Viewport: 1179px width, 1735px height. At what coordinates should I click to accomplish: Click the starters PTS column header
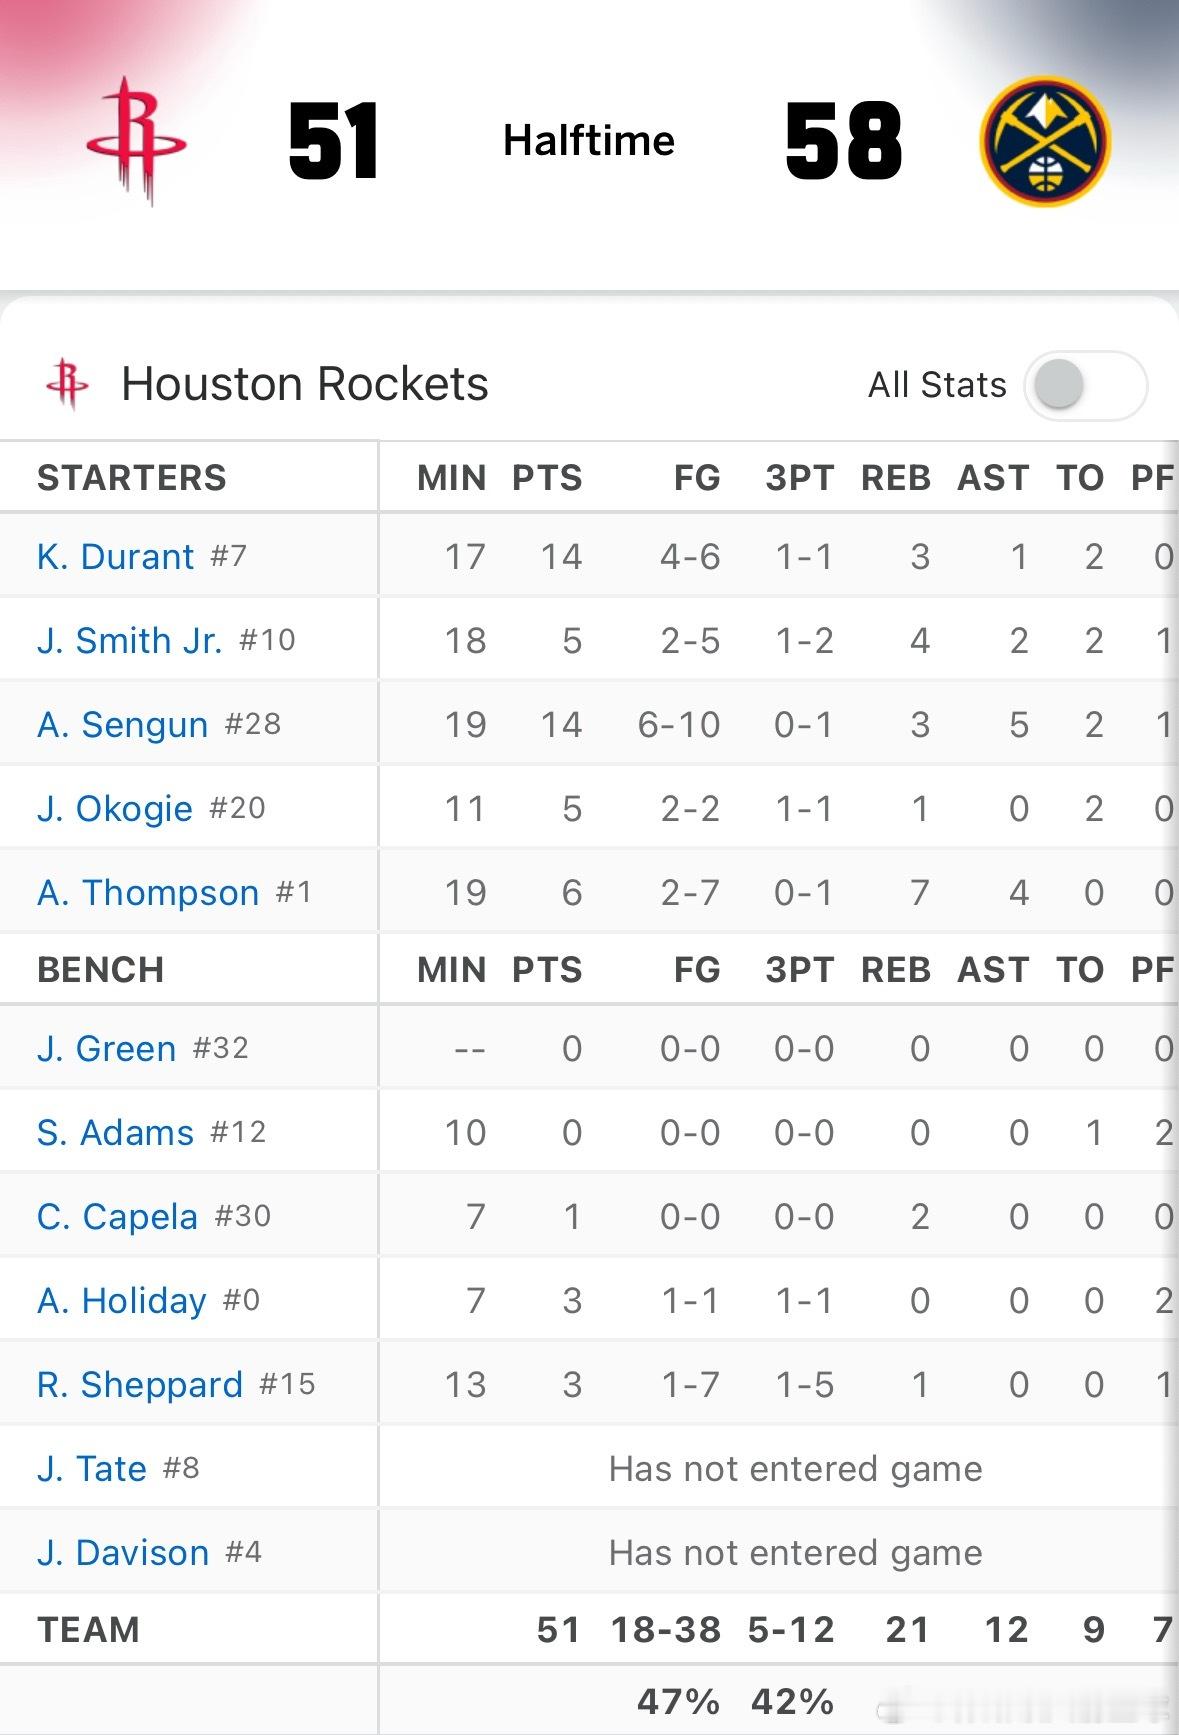tap(547, 478)
